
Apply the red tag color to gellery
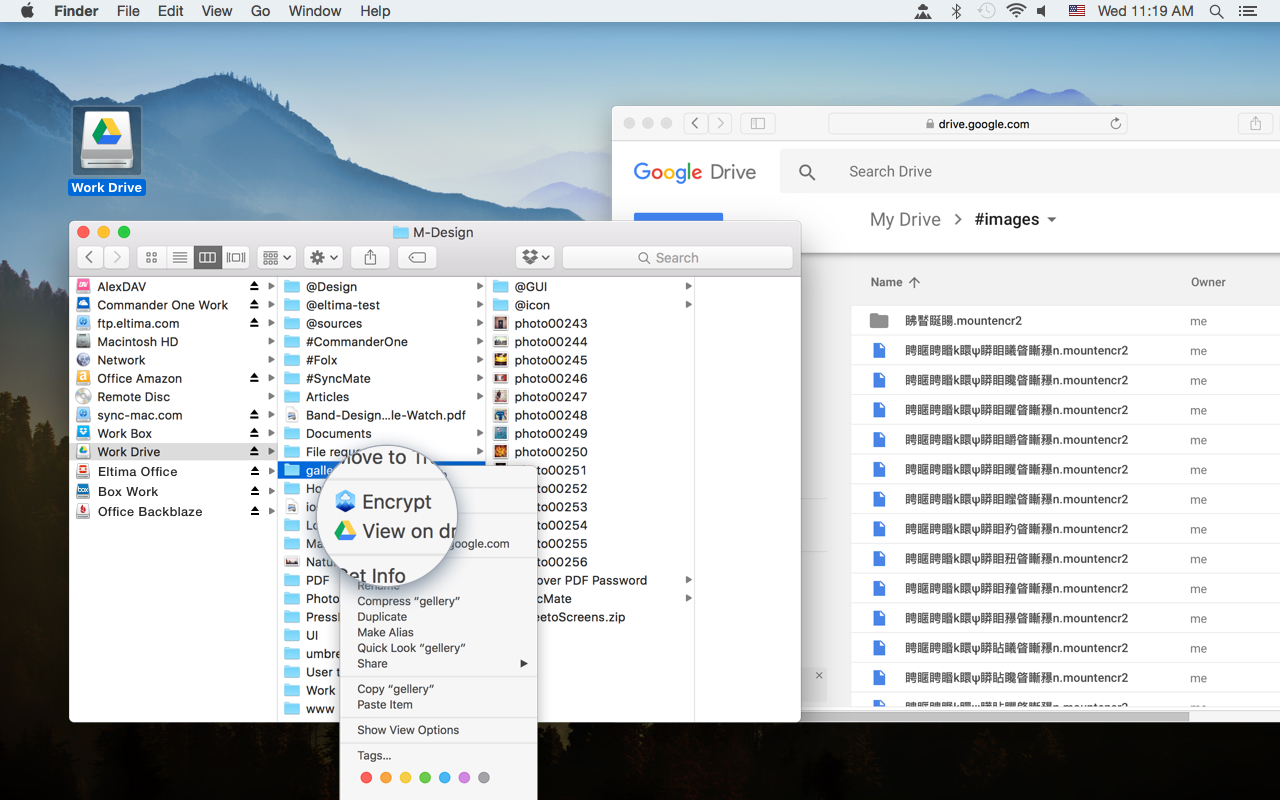(366, 777)
